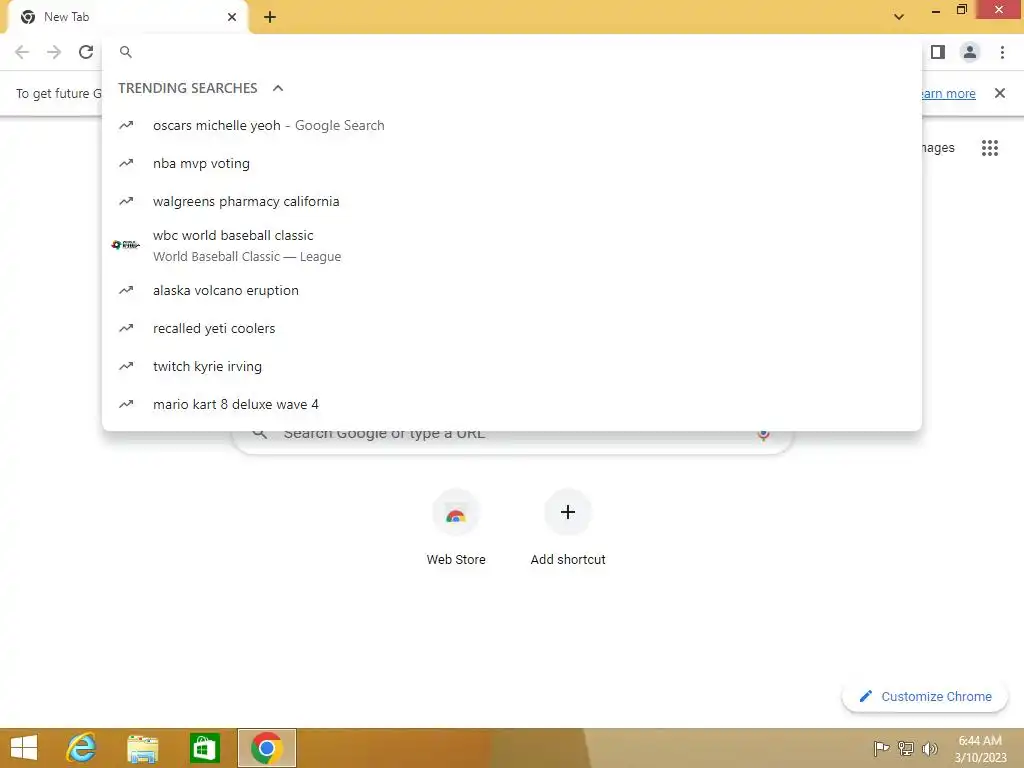This screenshot has width=1024, height=768.
Task: Click the forward navigation arrow
Action: pyautogui.click(x=54, y=52)
